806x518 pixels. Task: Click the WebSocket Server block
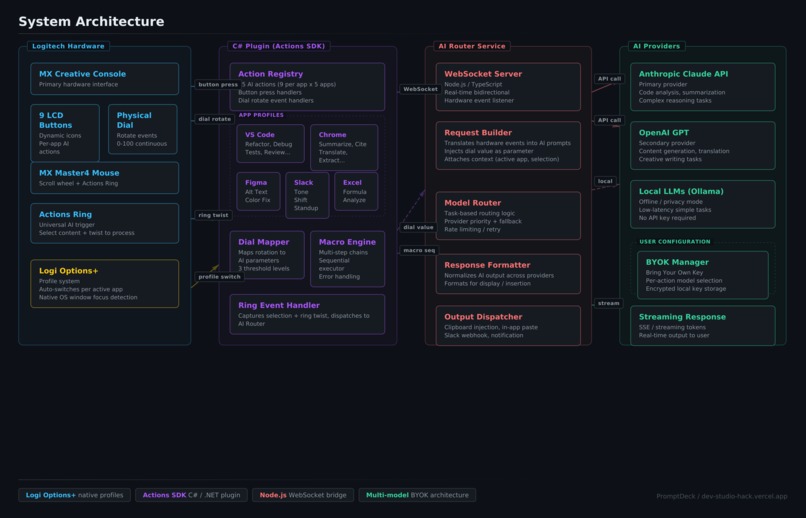[x=508, y=87]
